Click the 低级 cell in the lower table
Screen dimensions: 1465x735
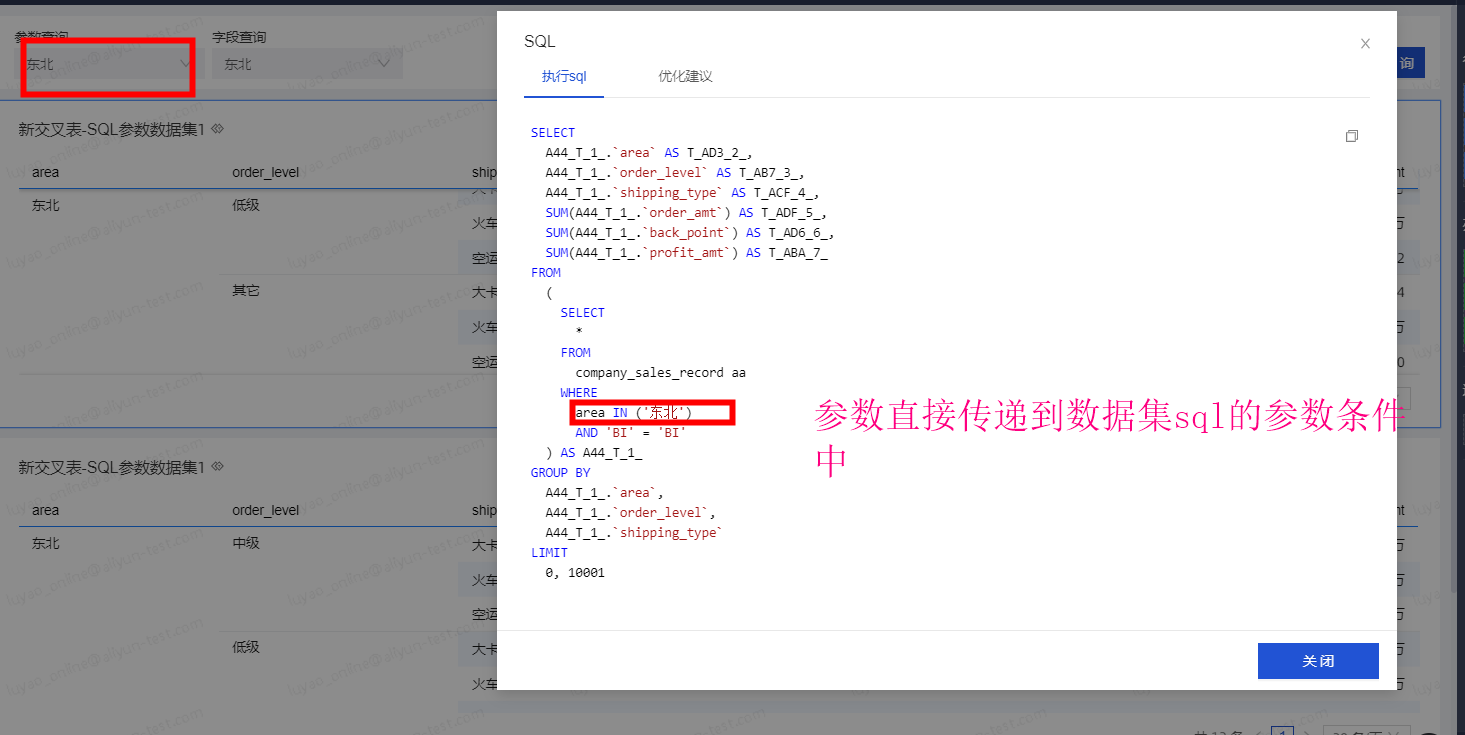(246, 647)
